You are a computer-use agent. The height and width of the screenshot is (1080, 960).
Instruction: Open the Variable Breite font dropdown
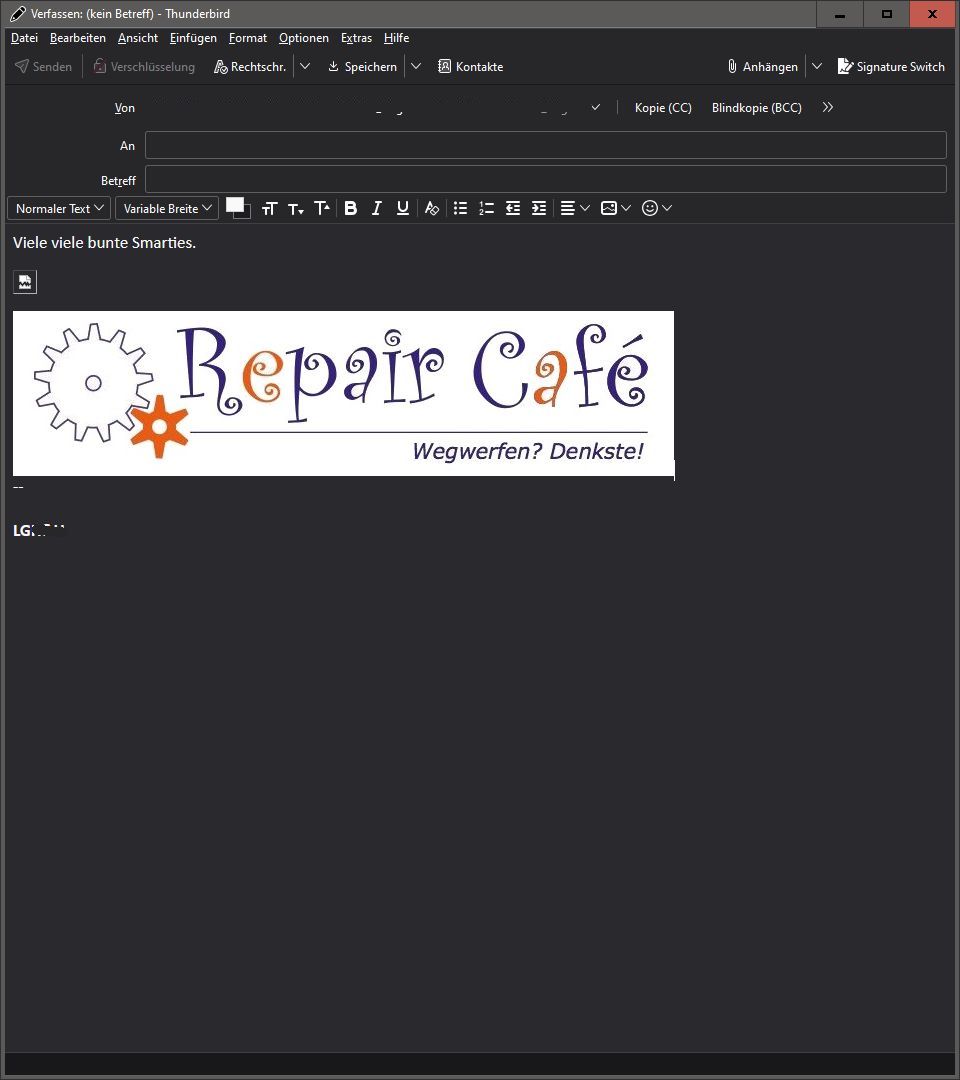pyautogui.click(x=167, y=208)
